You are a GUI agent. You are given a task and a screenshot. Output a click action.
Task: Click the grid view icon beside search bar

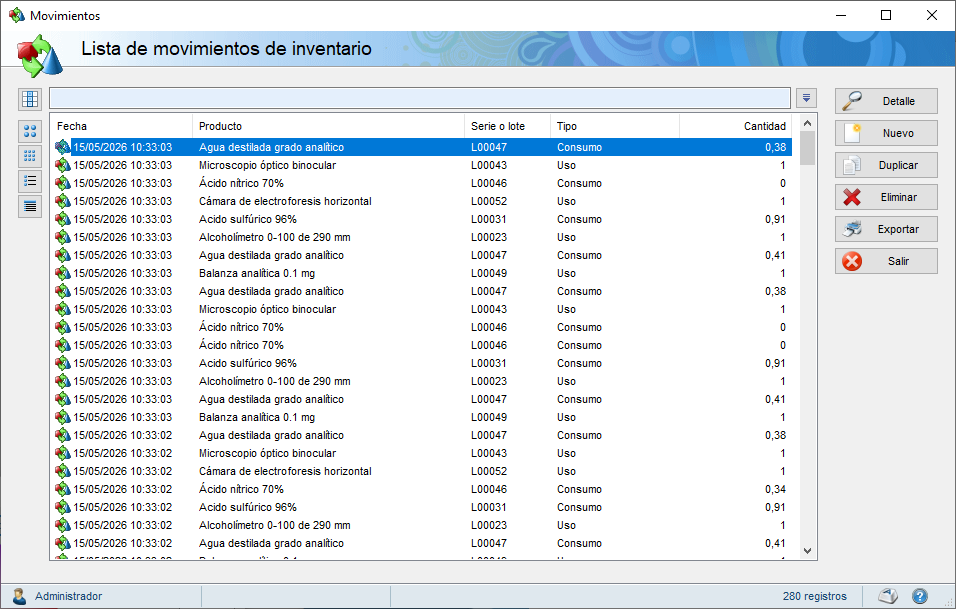[30, 99]
